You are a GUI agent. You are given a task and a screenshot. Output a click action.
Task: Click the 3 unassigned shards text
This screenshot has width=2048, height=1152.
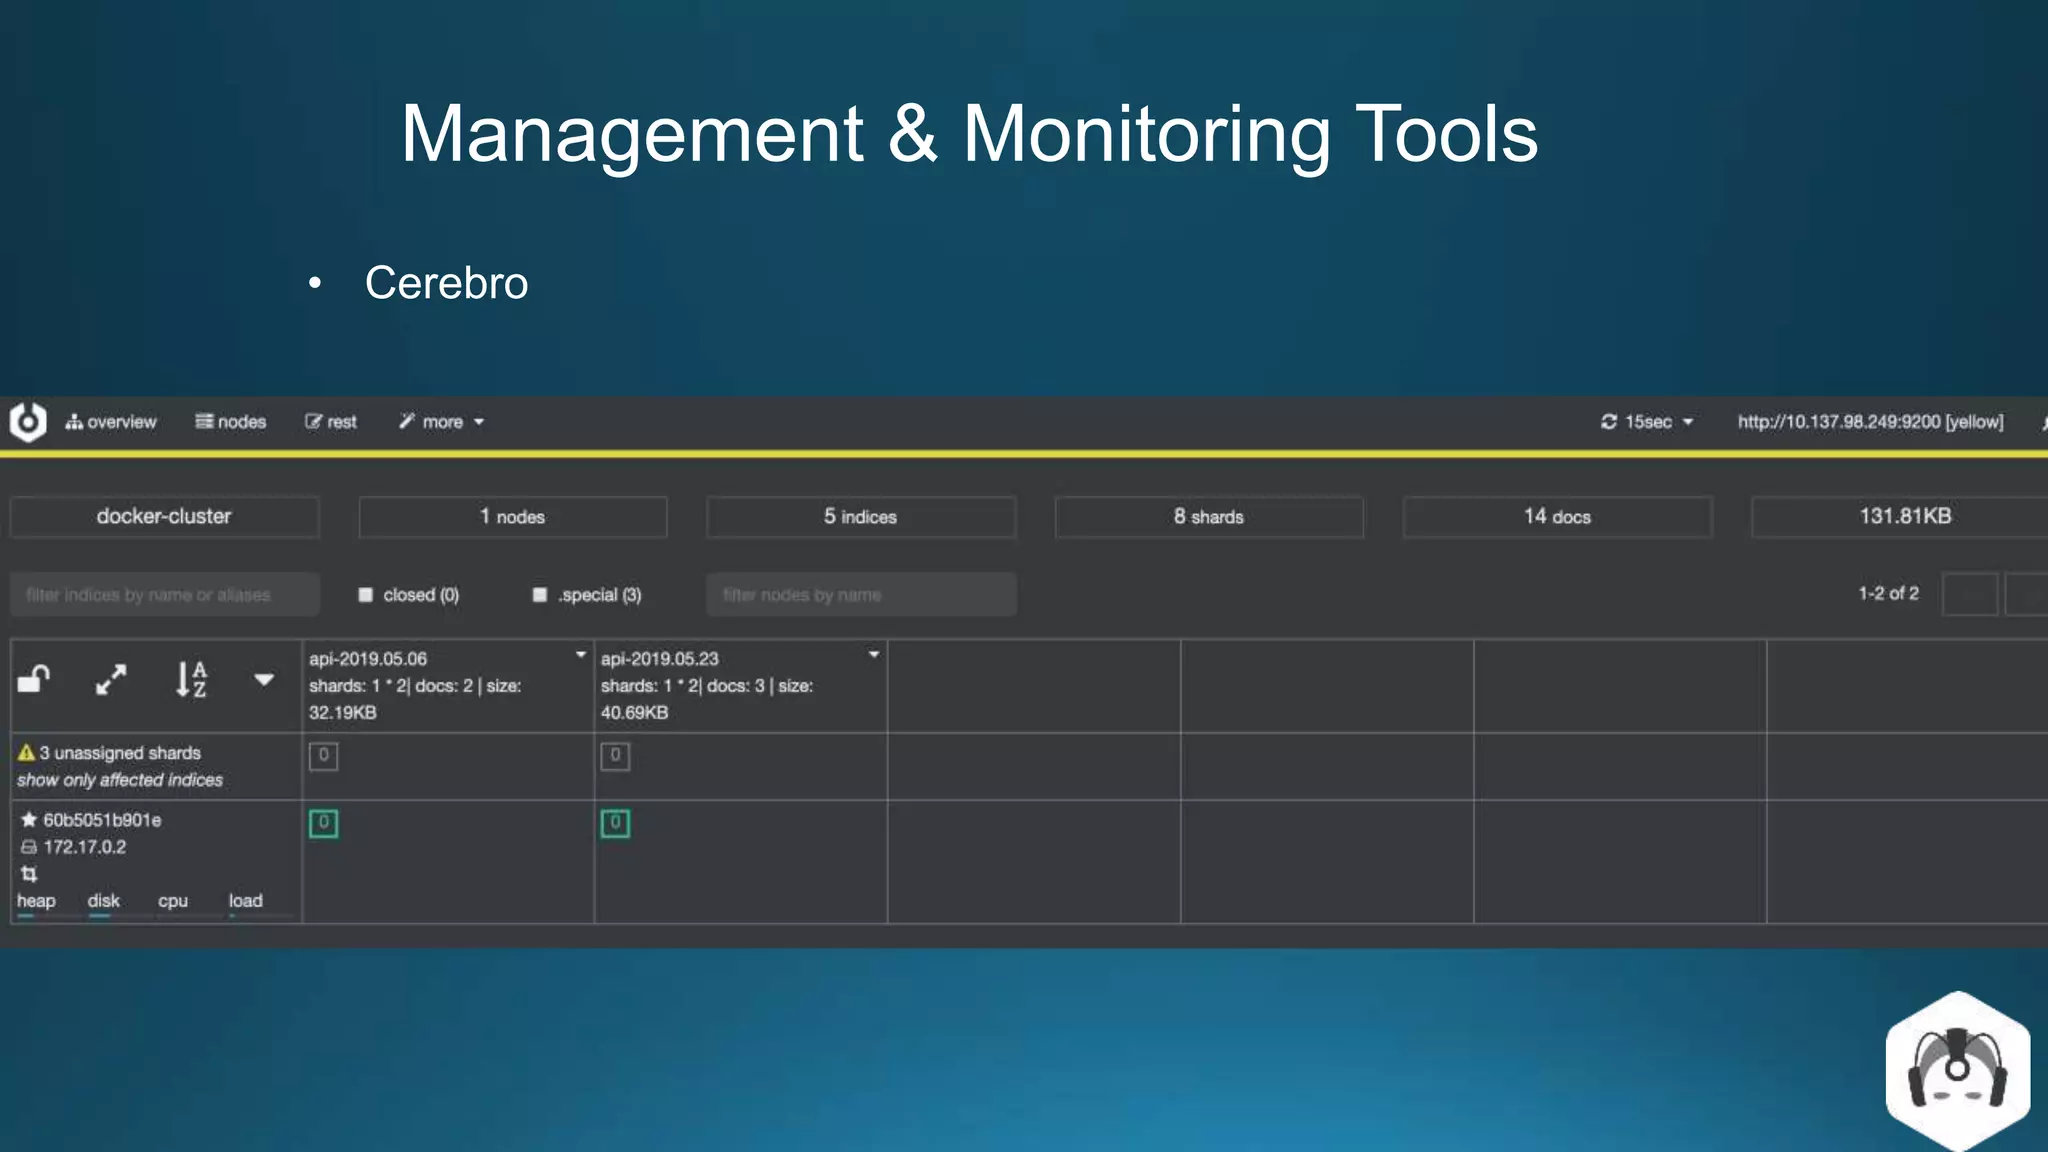coord(120,753)
